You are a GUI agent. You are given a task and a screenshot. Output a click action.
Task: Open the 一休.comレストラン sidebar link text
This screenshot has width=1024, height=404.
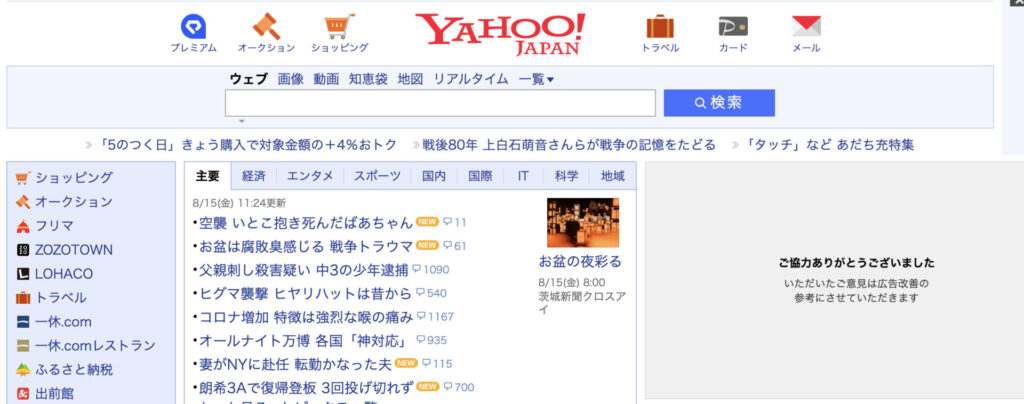[x=95, y=346]
